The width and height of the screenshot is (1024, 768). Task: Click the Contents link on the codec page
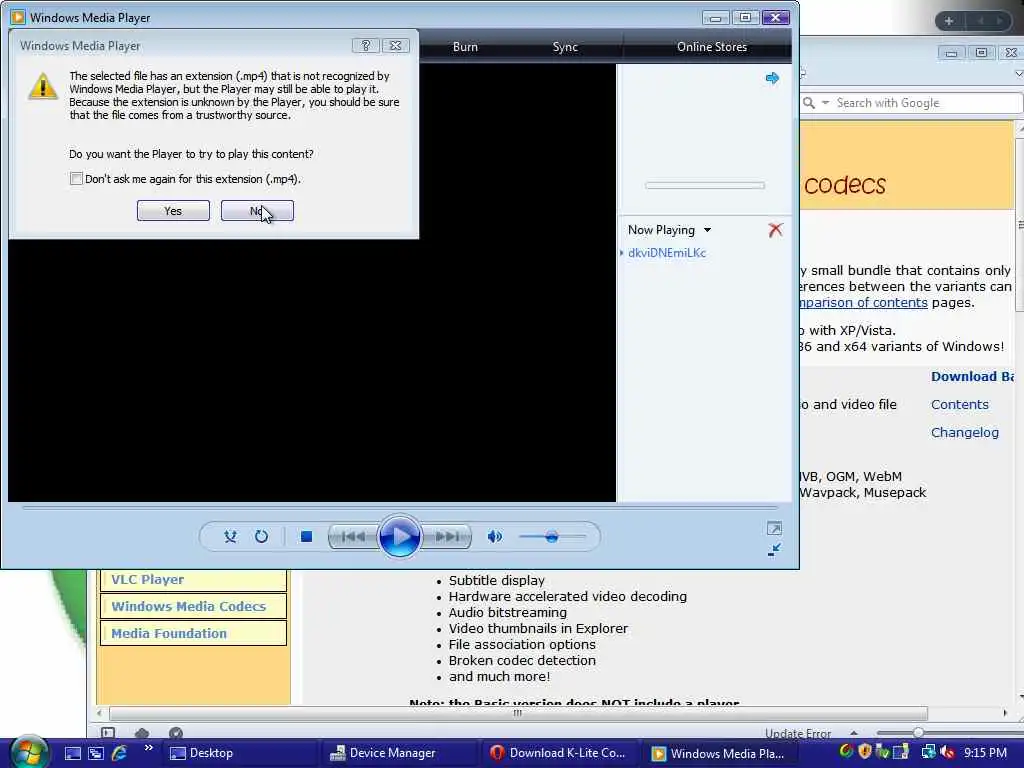[x=959, y=404]
